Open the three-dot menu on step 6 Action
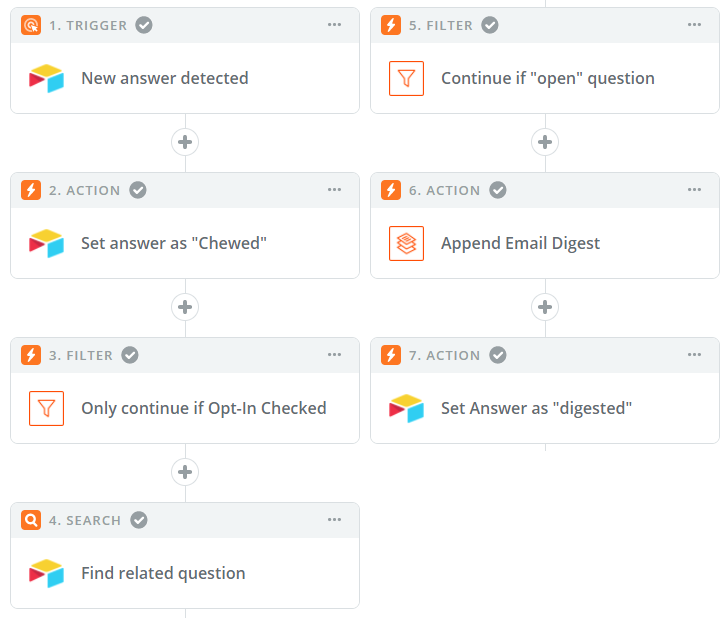 [694, 189]
